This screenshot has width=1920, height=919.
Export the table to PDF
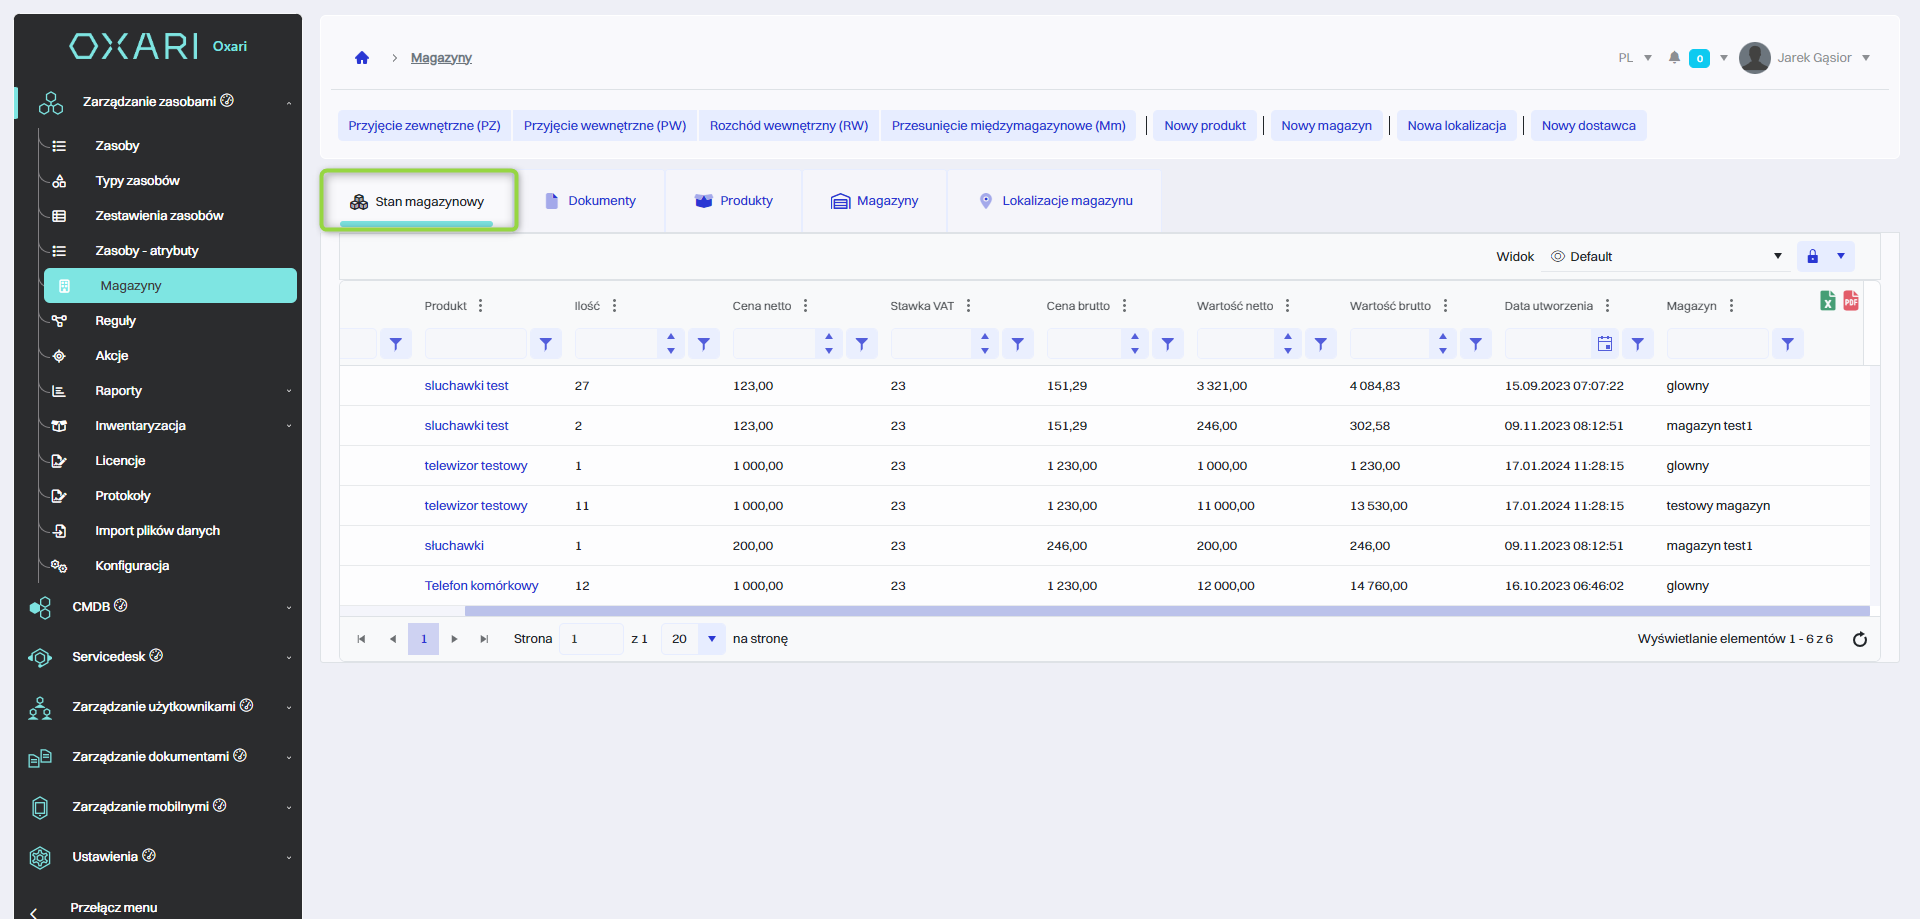tap(1851, 301)
